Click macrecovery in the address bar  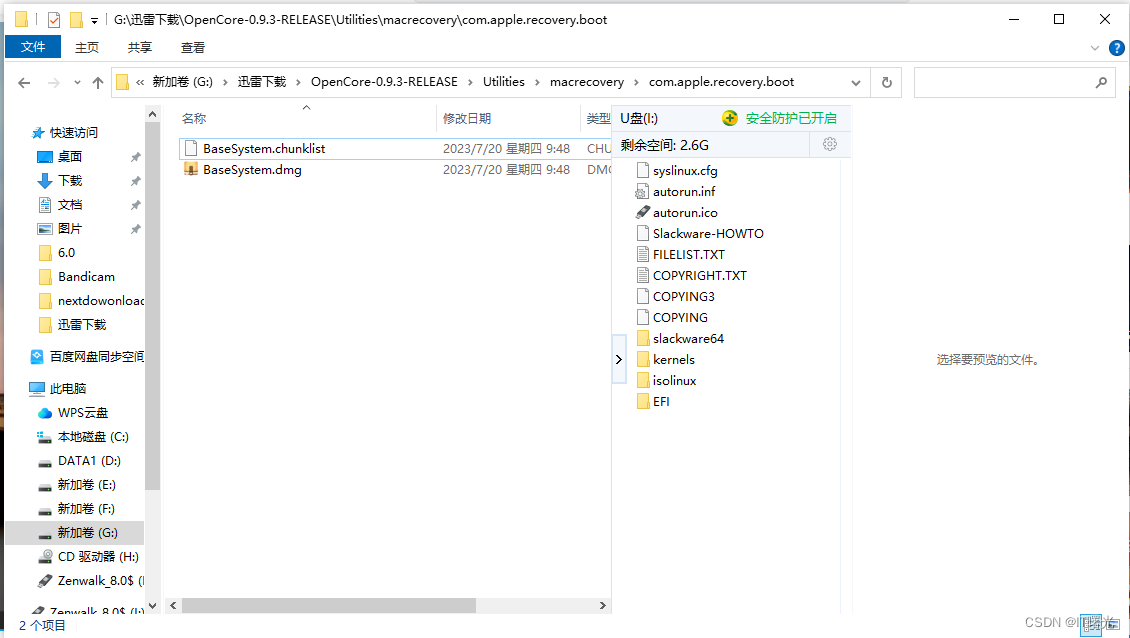coord(587,82)
